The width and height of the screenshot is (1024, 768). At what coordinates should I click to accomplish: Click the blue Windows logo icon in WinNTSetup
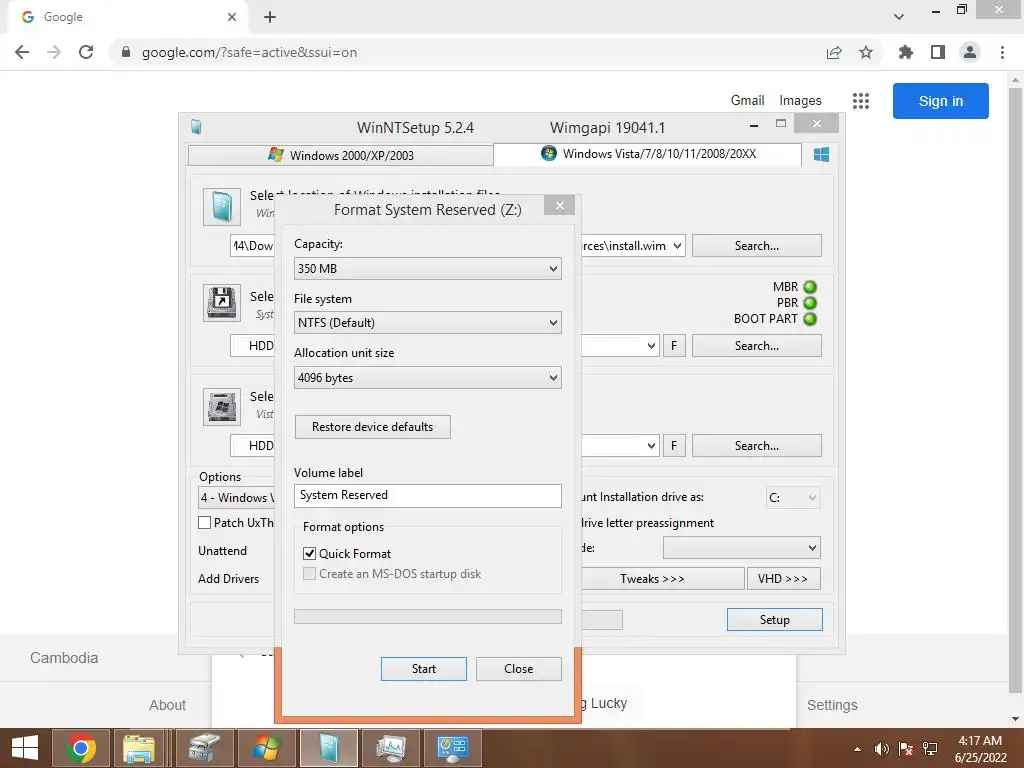[x=821, y=155]
